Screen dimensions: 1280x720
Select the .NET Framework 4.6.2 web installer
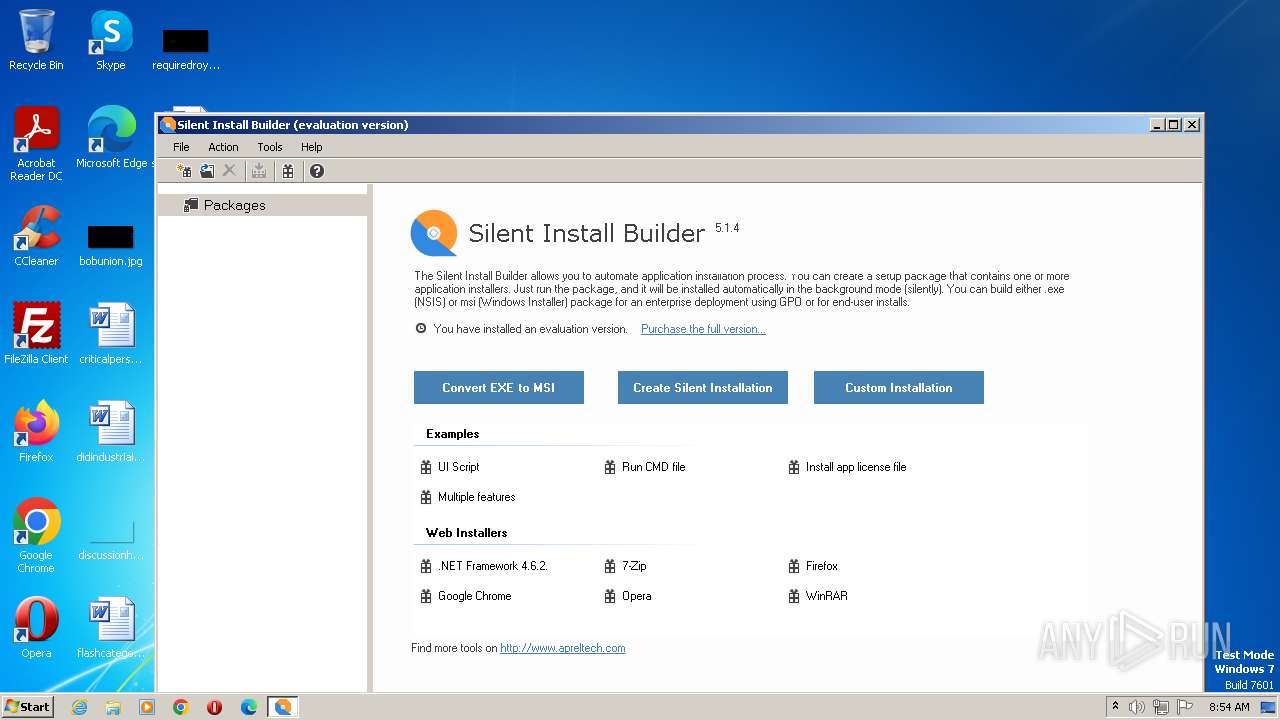click(x=484, y=566)
